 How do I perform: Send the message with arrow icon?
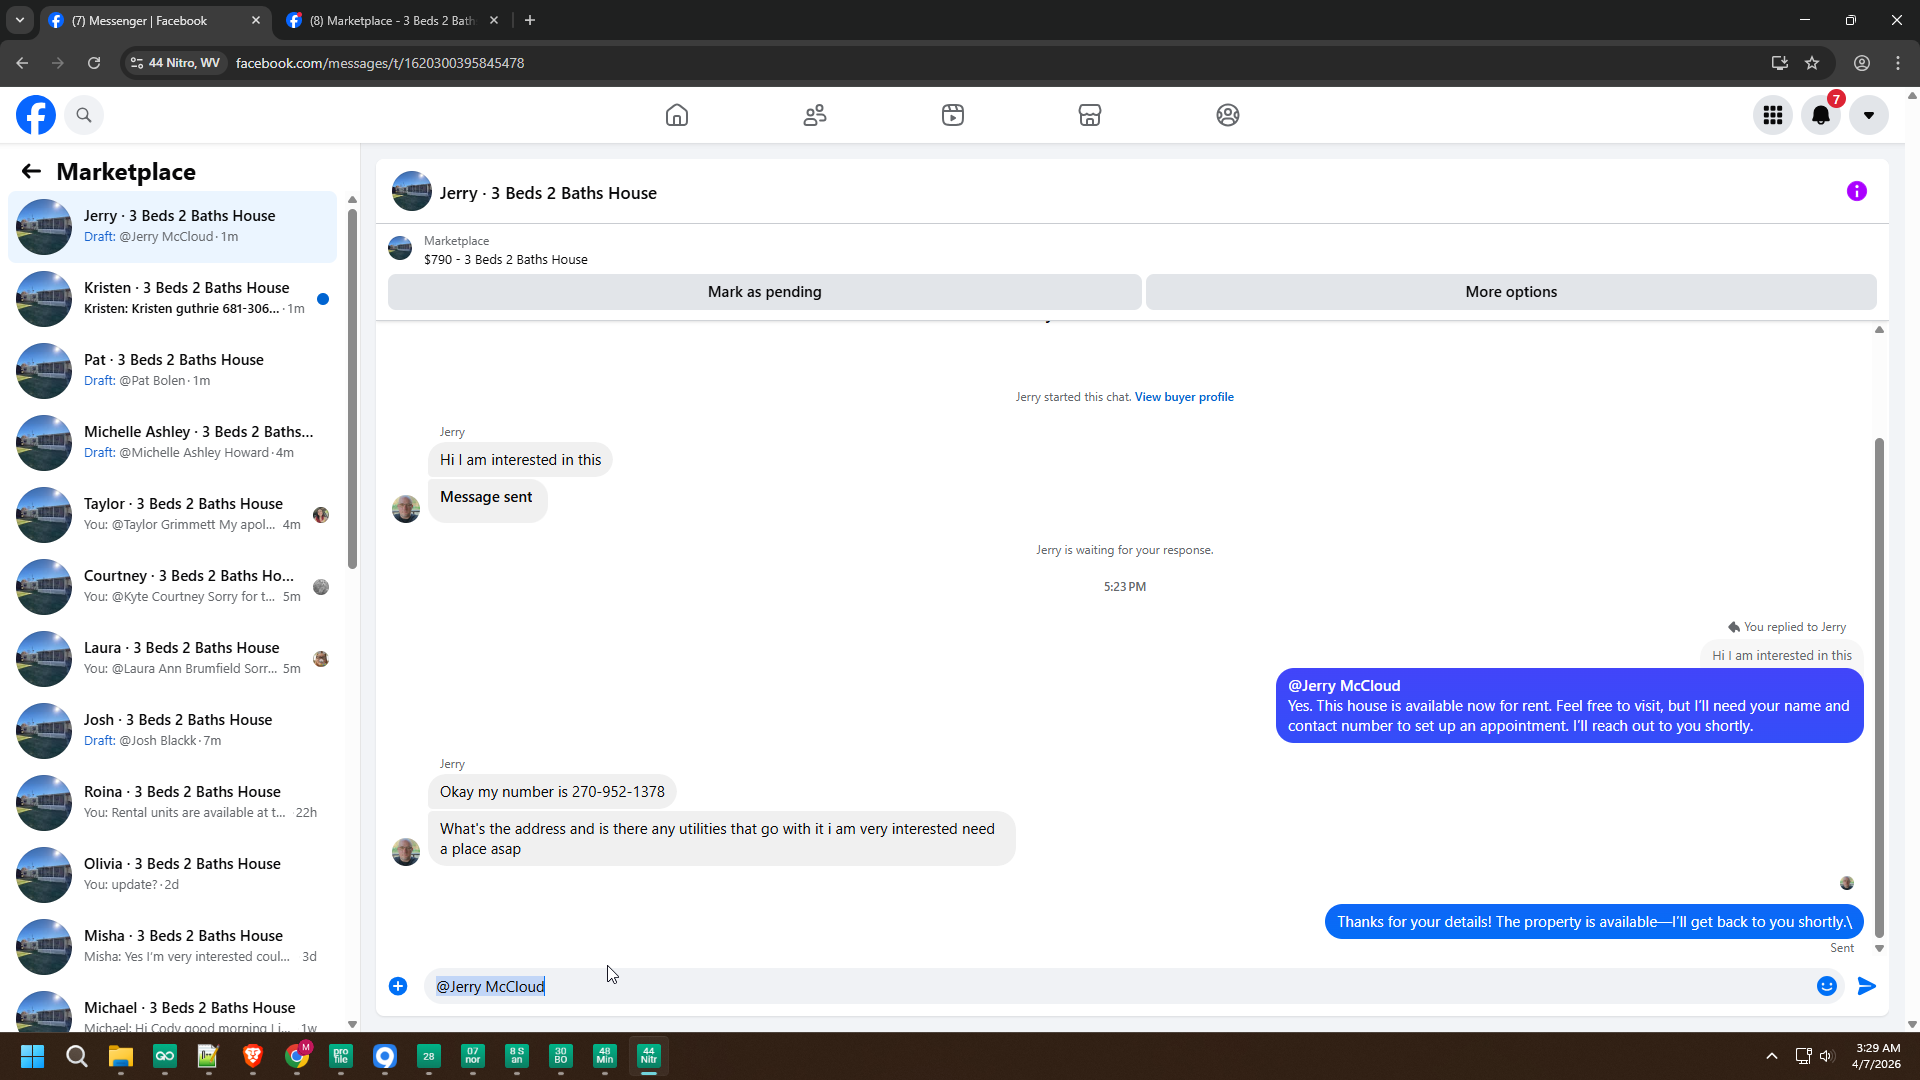click(x=1867, y=986)
